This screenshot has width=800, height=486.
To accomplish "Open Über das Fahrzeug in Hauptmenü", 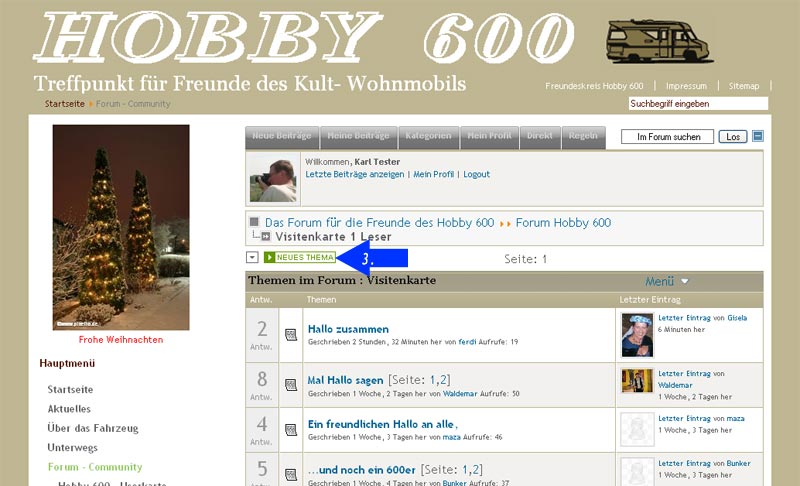I will click(93, 428).
